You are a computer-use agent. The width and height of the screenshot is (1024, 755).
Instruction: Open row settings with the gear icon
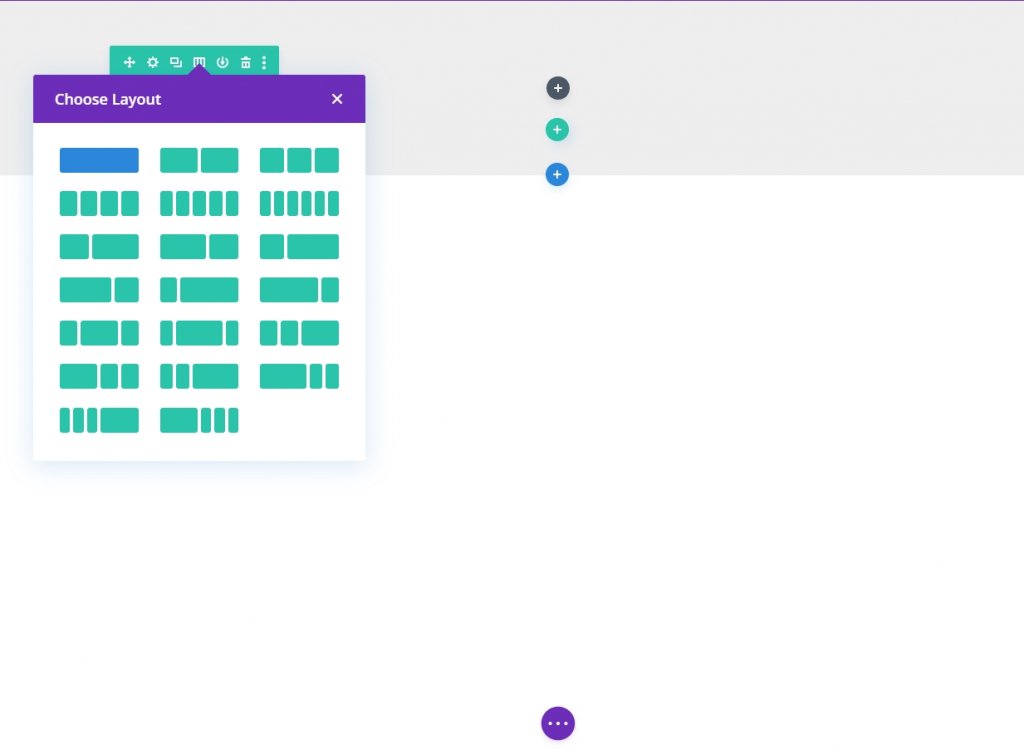click(153, 62)
